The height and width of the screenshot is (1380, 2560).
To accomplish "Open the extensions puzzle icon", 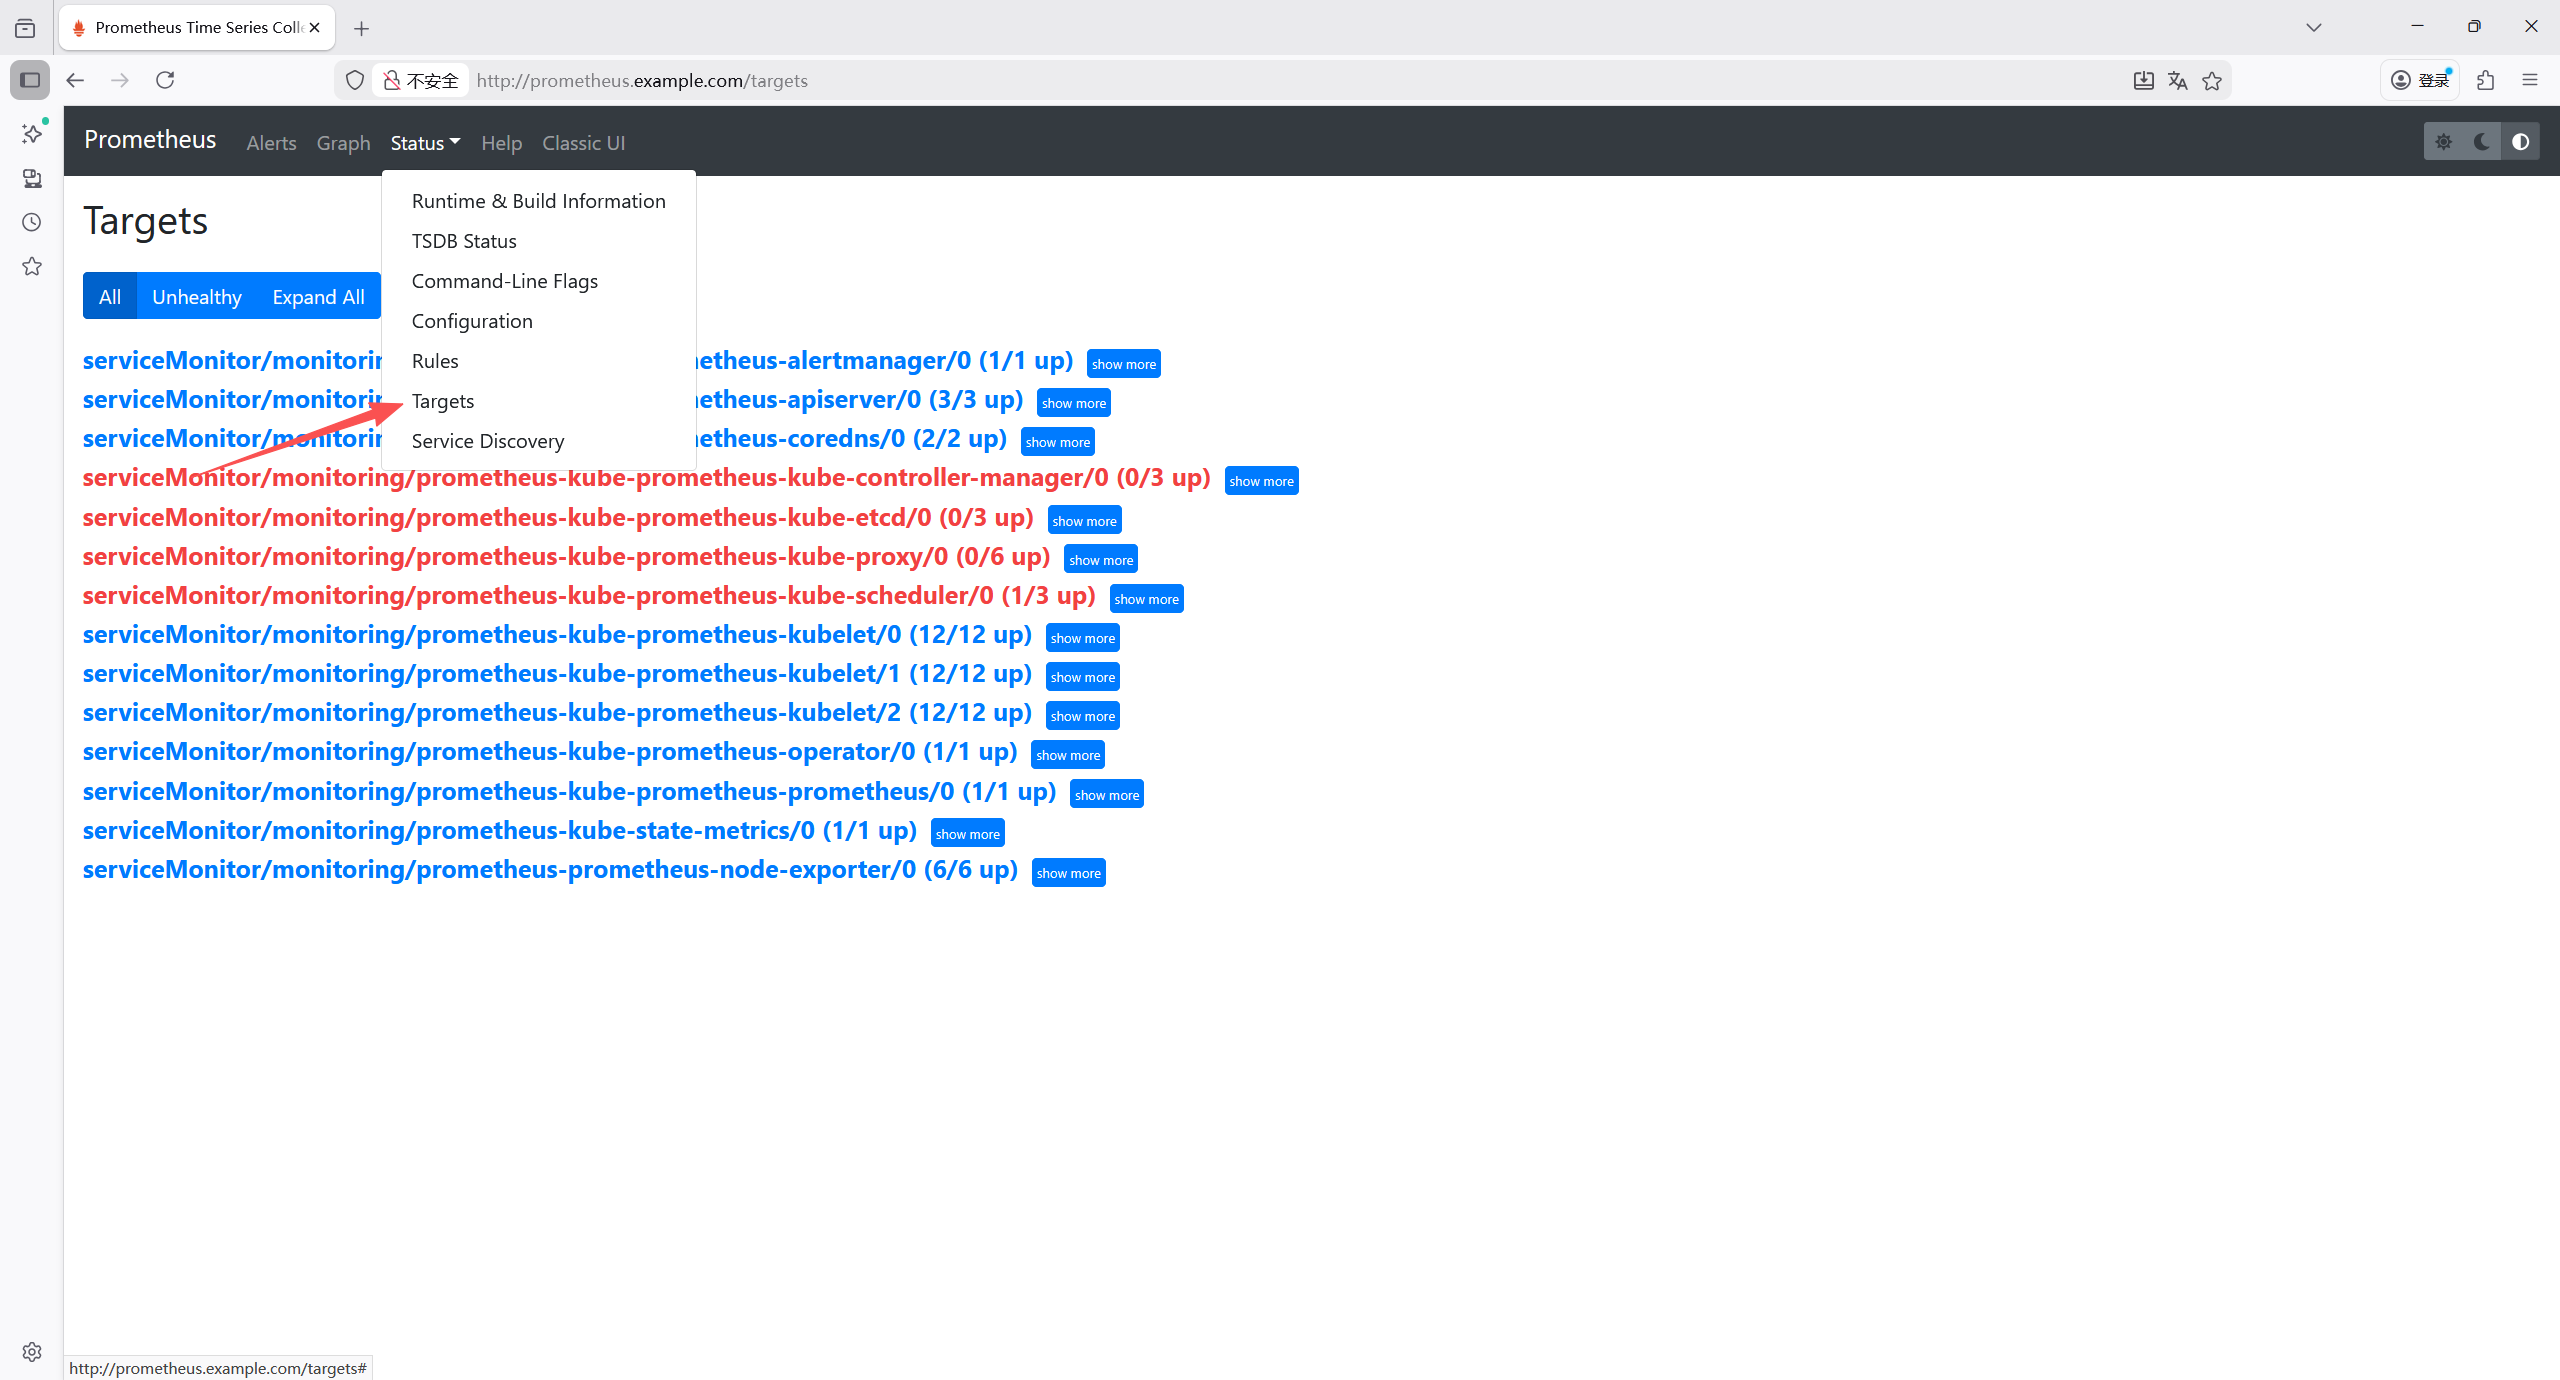I will [2486, 80].
